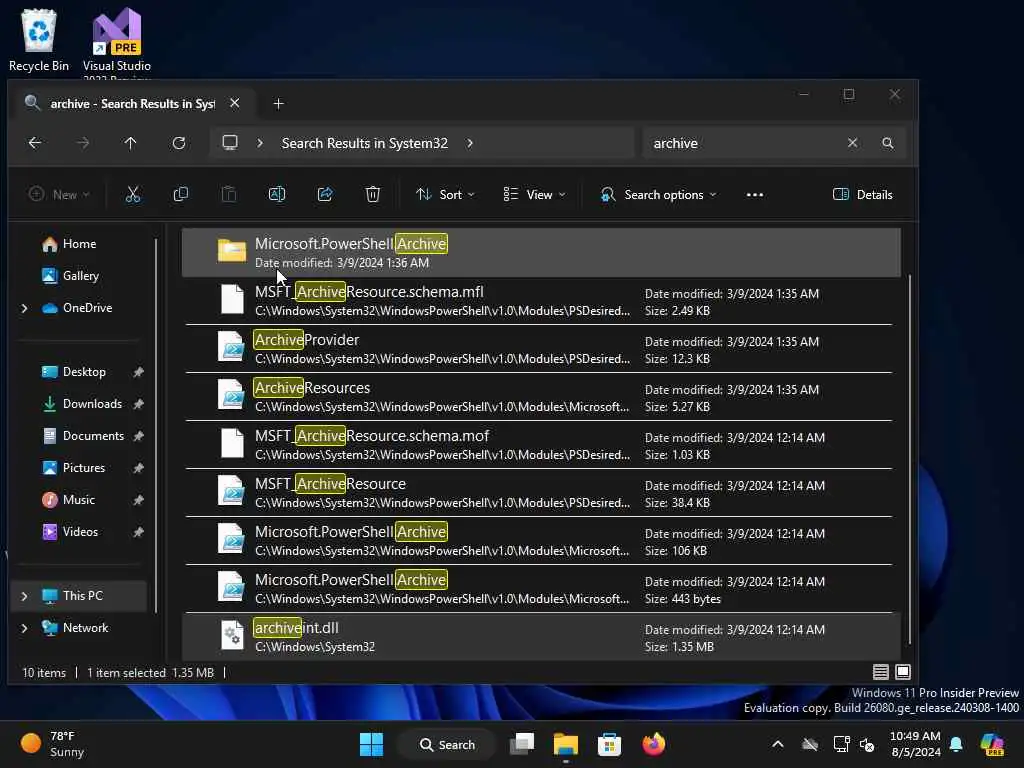This screenshot has width=1024, height=768.
Task: Click the search magnifier button
Action: tap(888, 143)
